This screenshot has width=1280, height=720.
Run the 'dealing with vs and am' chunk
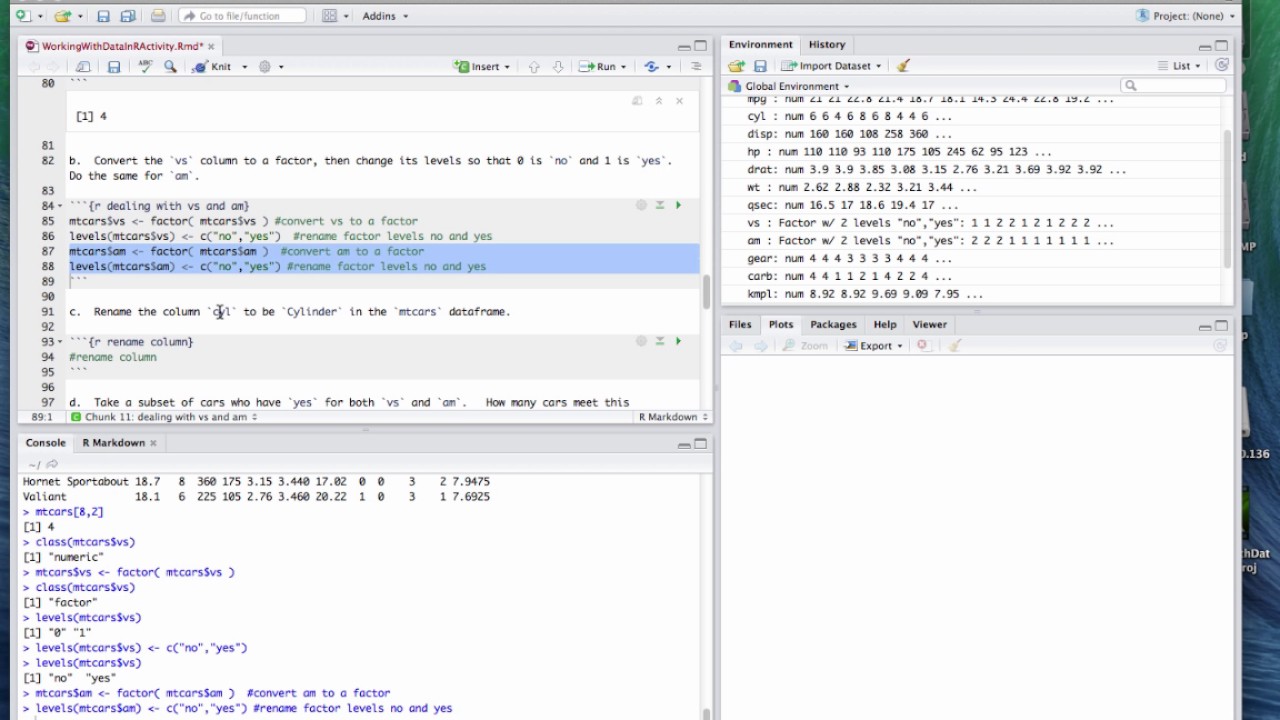(678, 206)
